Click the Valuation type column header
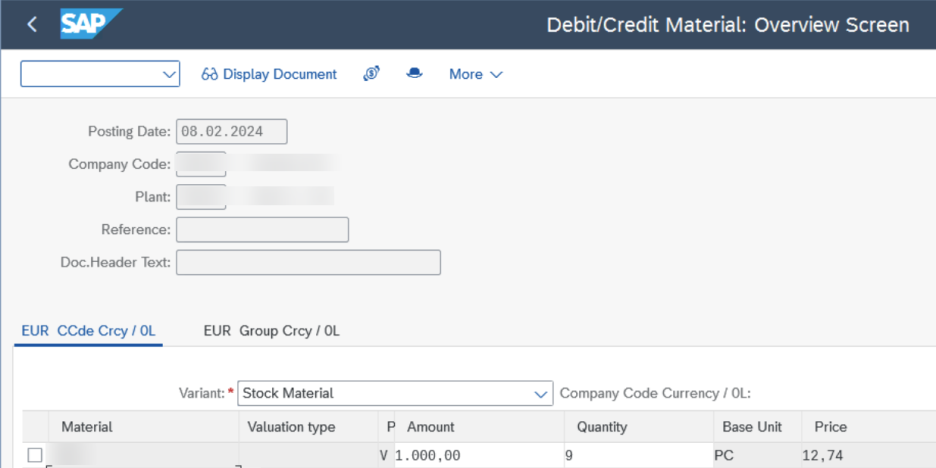936x468 pixels. (x=308, y=427)
